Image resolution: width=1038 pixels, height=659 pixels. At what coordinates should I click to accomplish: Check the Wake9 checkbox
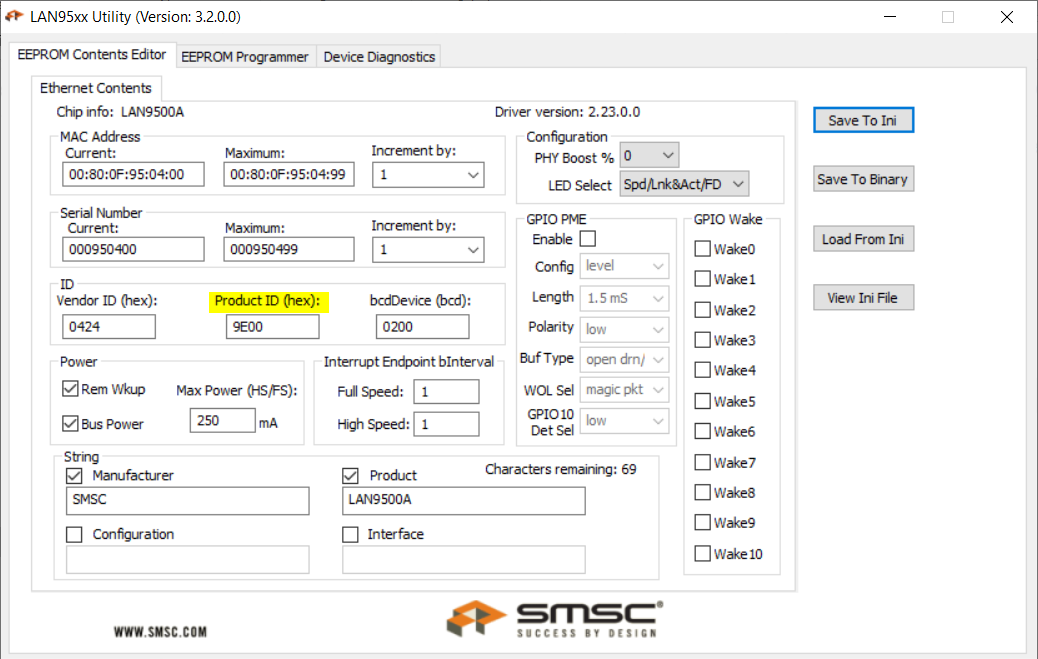pos(702,523)
